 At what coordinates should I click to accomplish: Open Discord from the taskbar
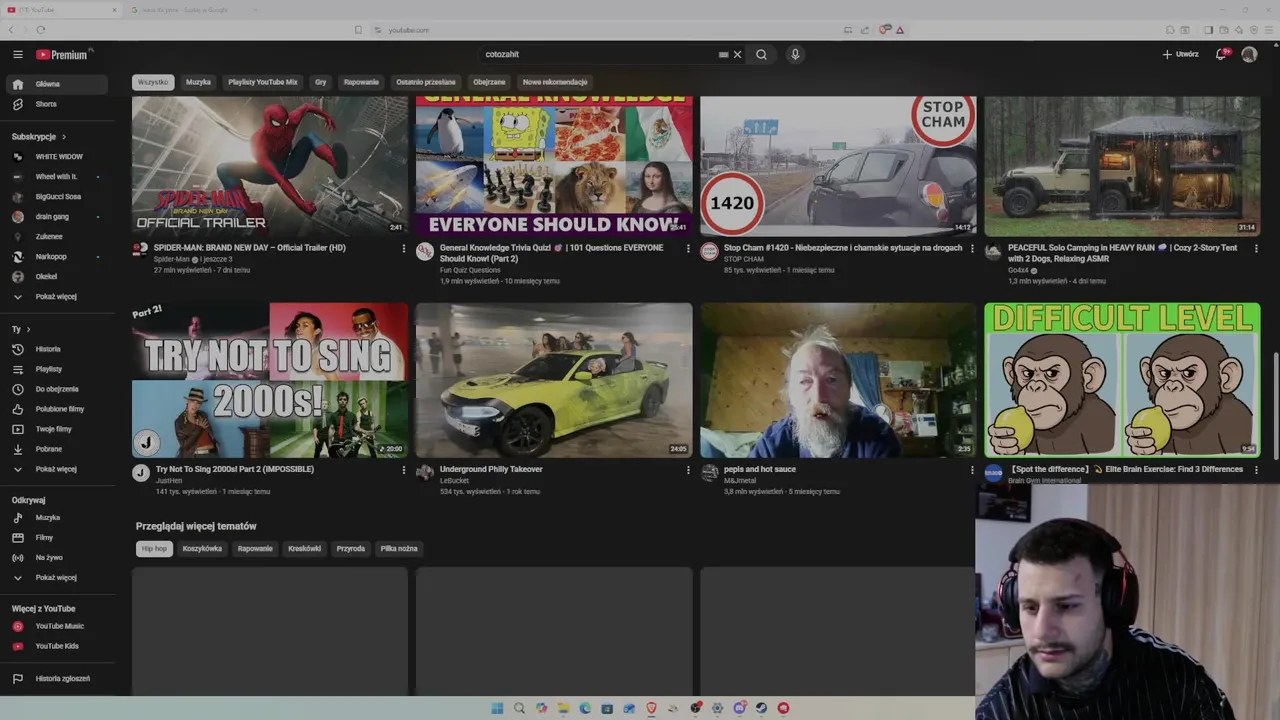coord(739,708)
